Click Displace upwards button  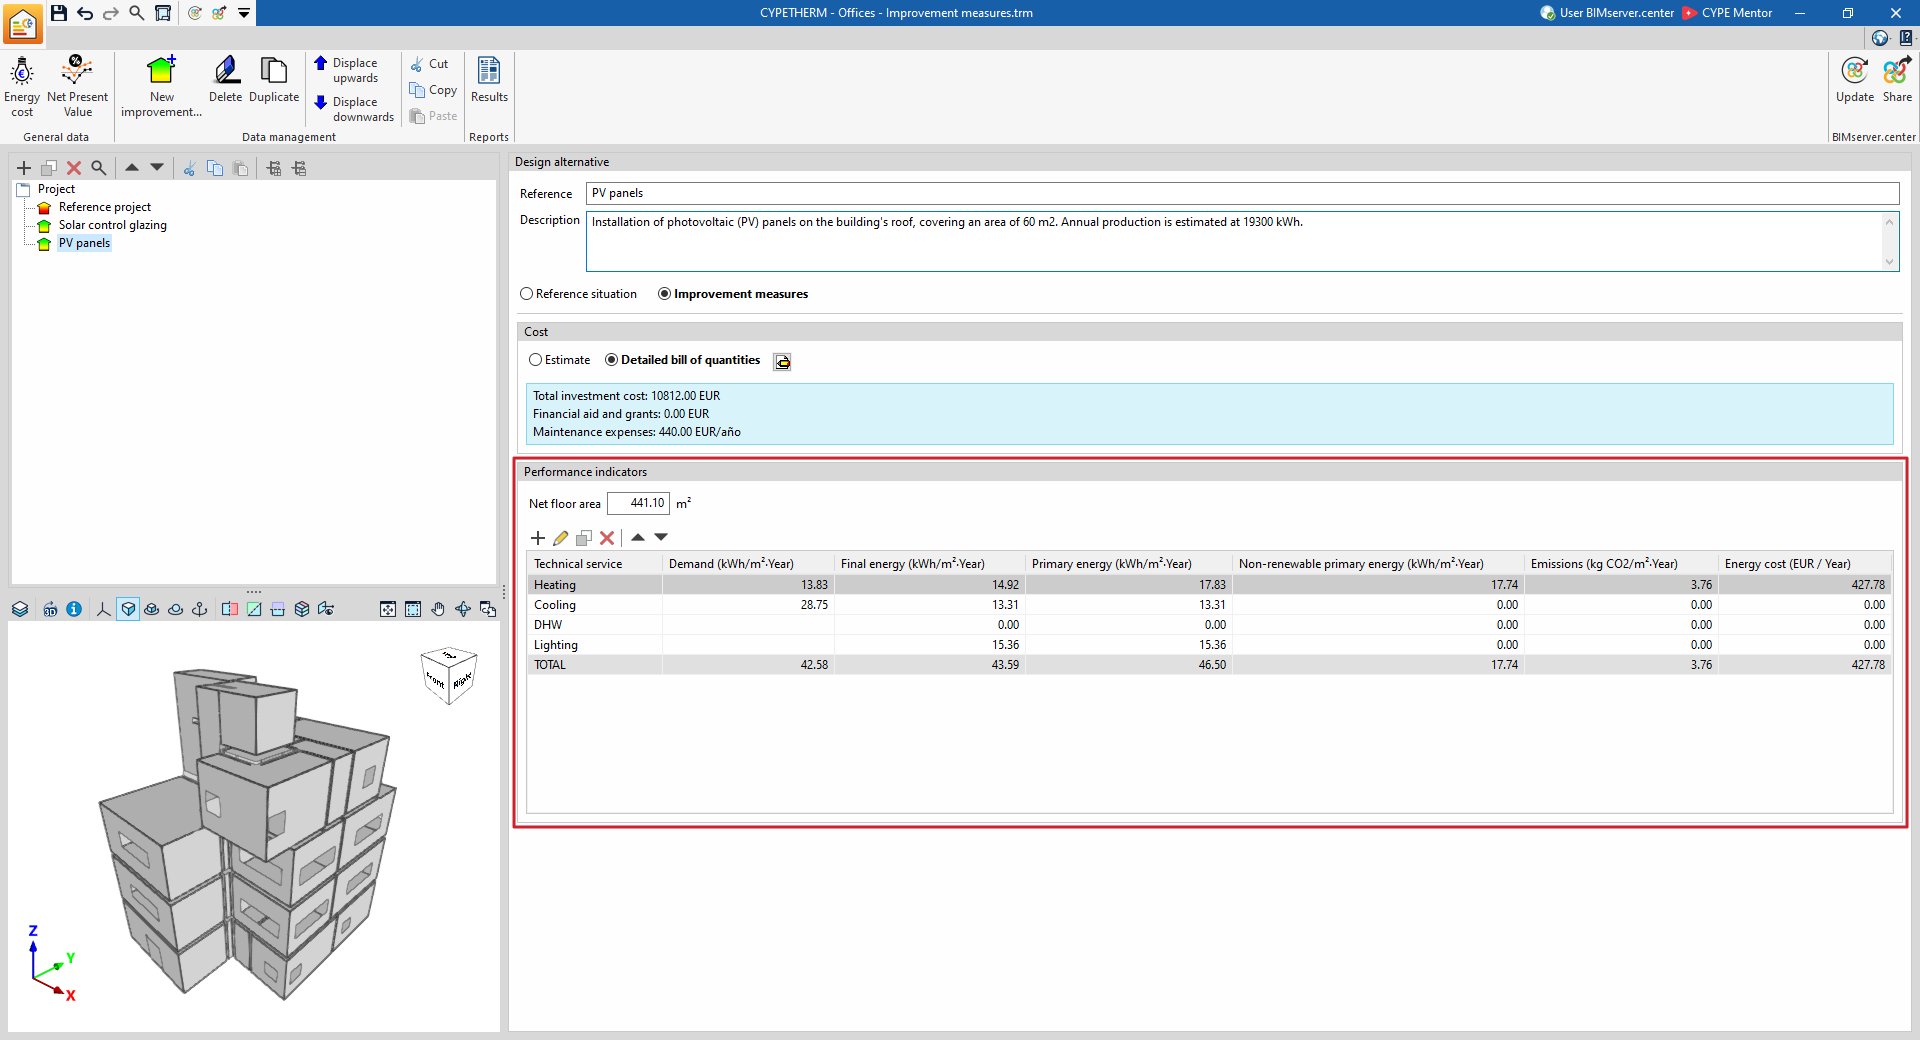point(346,70)
